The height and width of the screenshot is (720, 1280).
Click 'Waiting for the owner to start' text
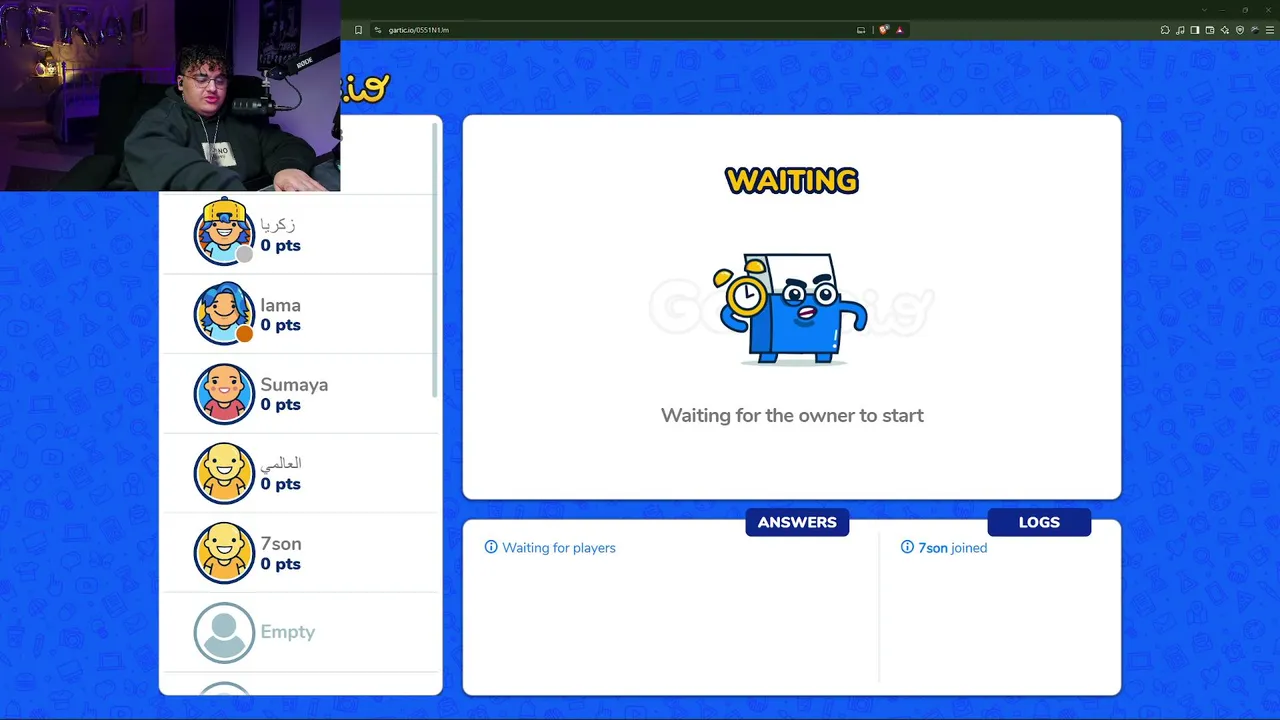point(792,415)
